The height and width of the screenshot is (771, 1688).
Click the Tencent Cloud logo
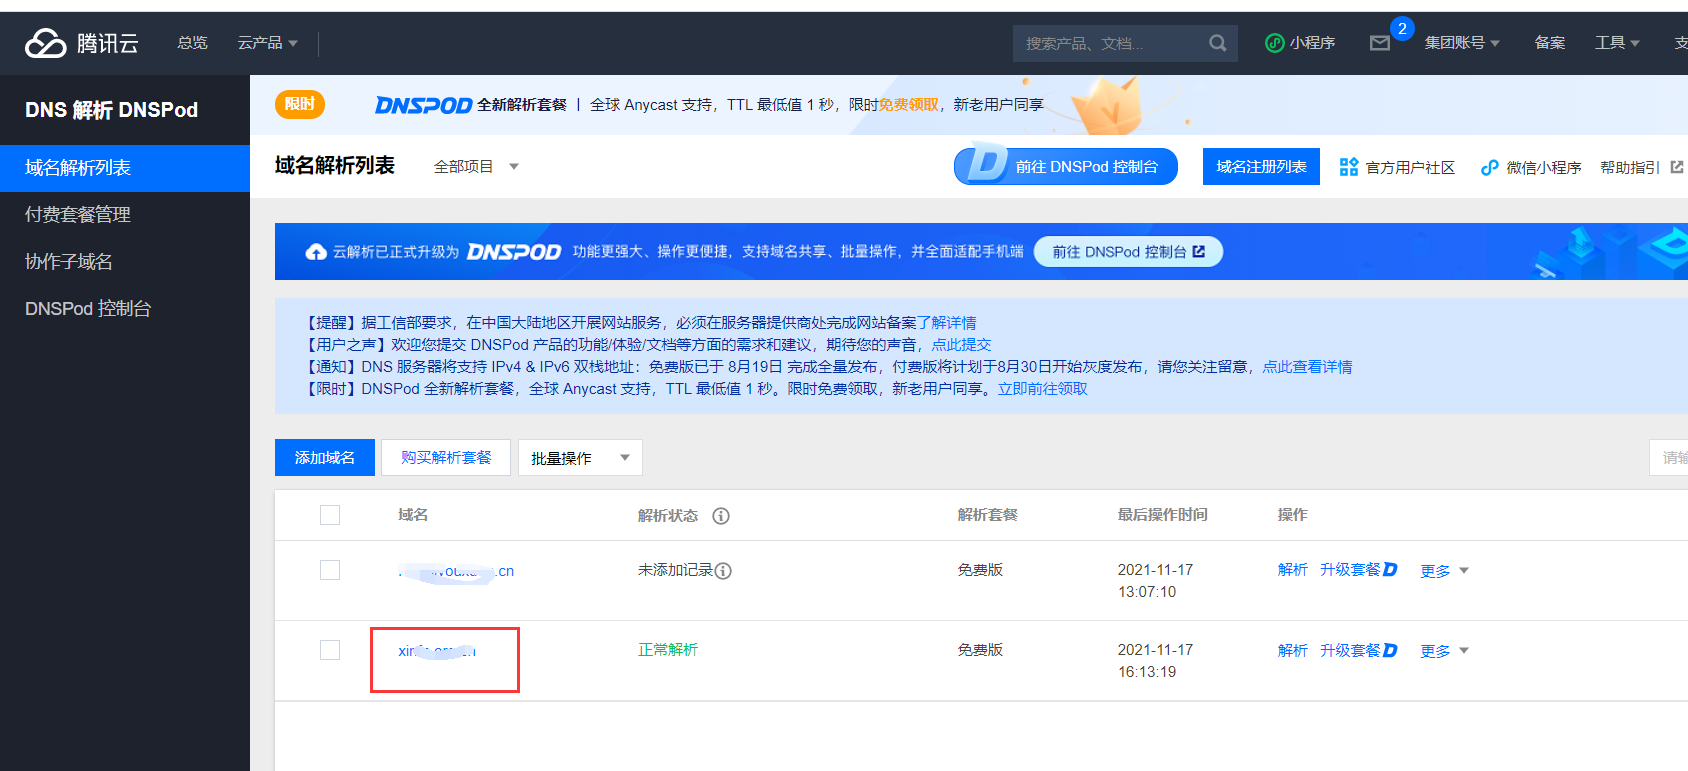(82, 43)
